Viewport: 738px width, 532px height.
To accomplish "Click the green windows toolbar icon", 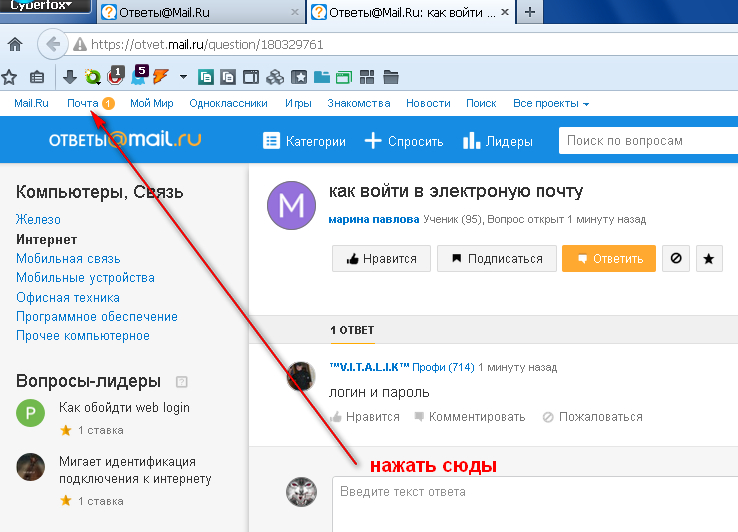I will coord(344,77).
